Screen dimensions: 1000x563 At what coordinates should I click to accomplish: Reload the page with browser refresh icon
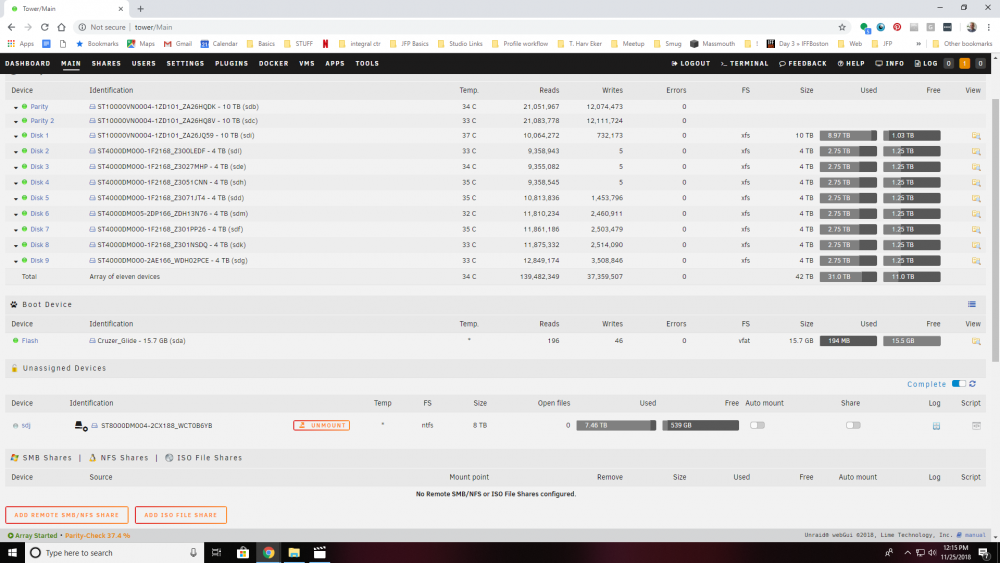(x=45, y=27)
